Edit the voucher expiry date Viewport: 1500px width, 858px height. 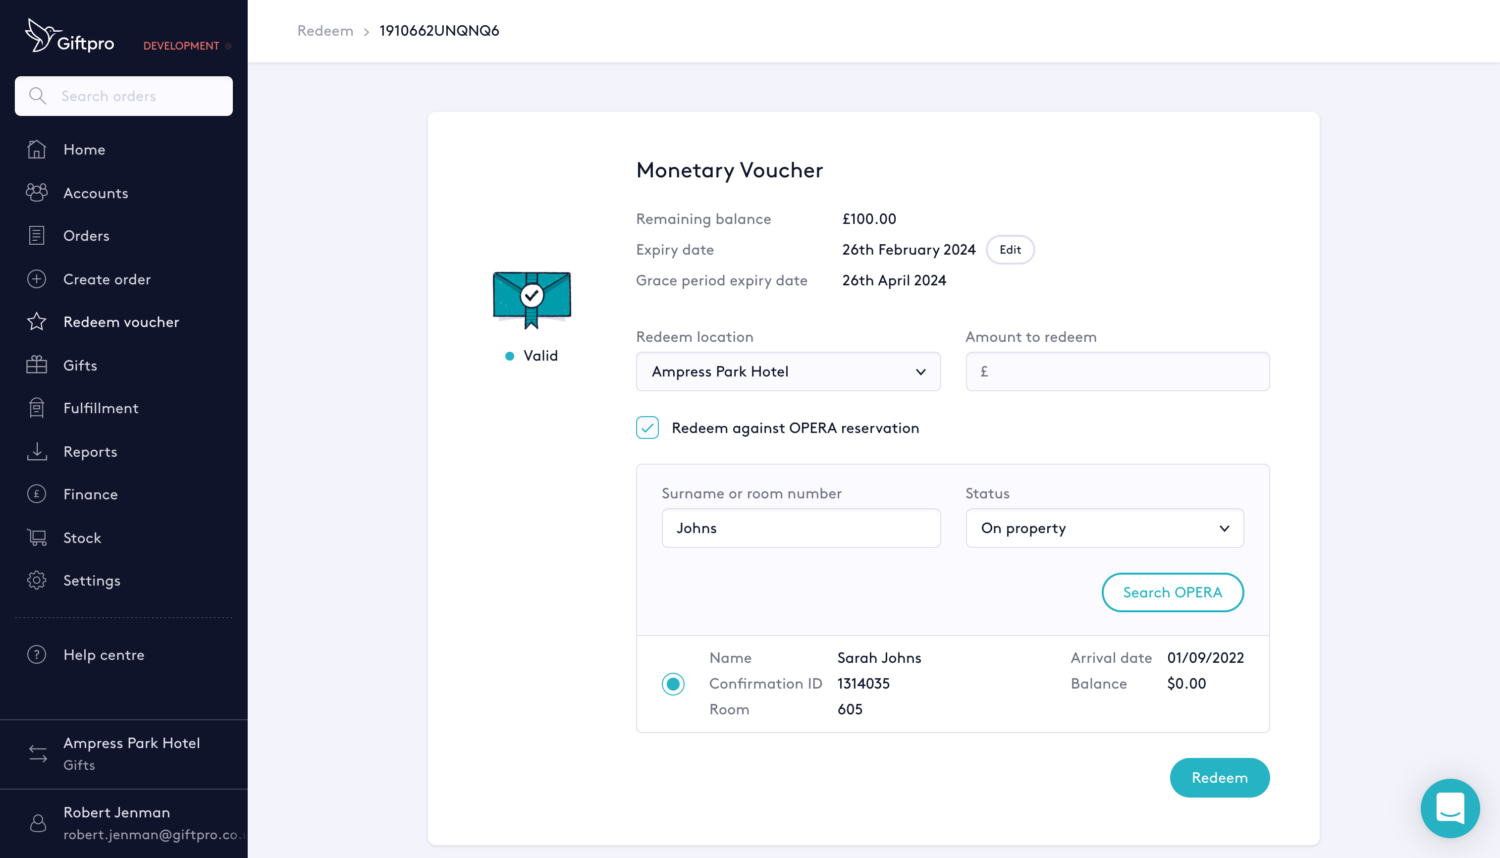click(1010, 250)
